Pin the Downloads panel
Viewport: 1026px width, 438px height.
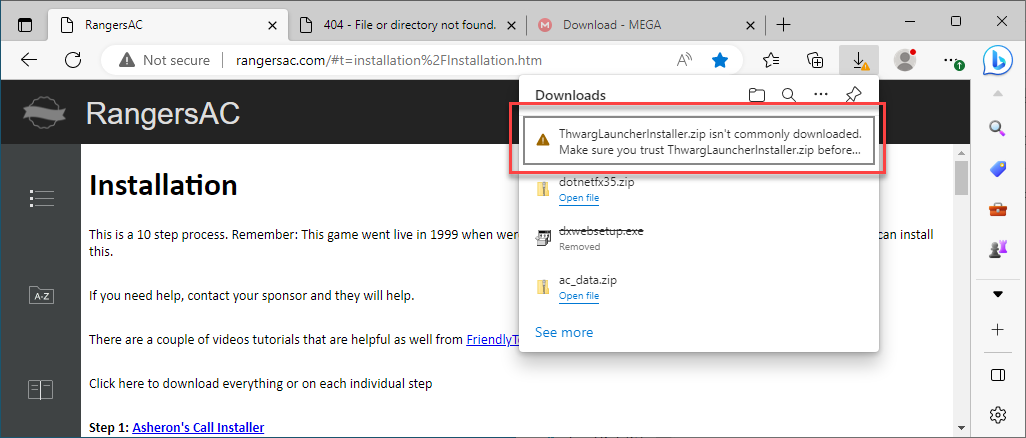point(853,95)
